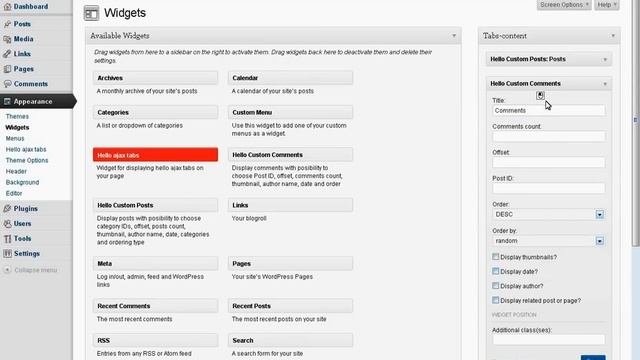Click the Dashboard icon in sidebar
640x360 pixels.
(7, 7)
